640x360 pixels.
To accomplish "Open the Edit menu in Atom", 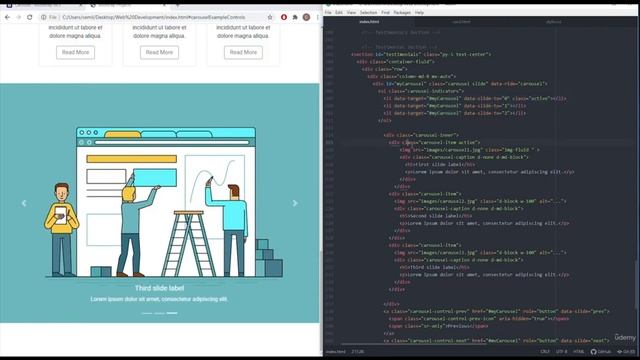I will [x=339, y=13].
